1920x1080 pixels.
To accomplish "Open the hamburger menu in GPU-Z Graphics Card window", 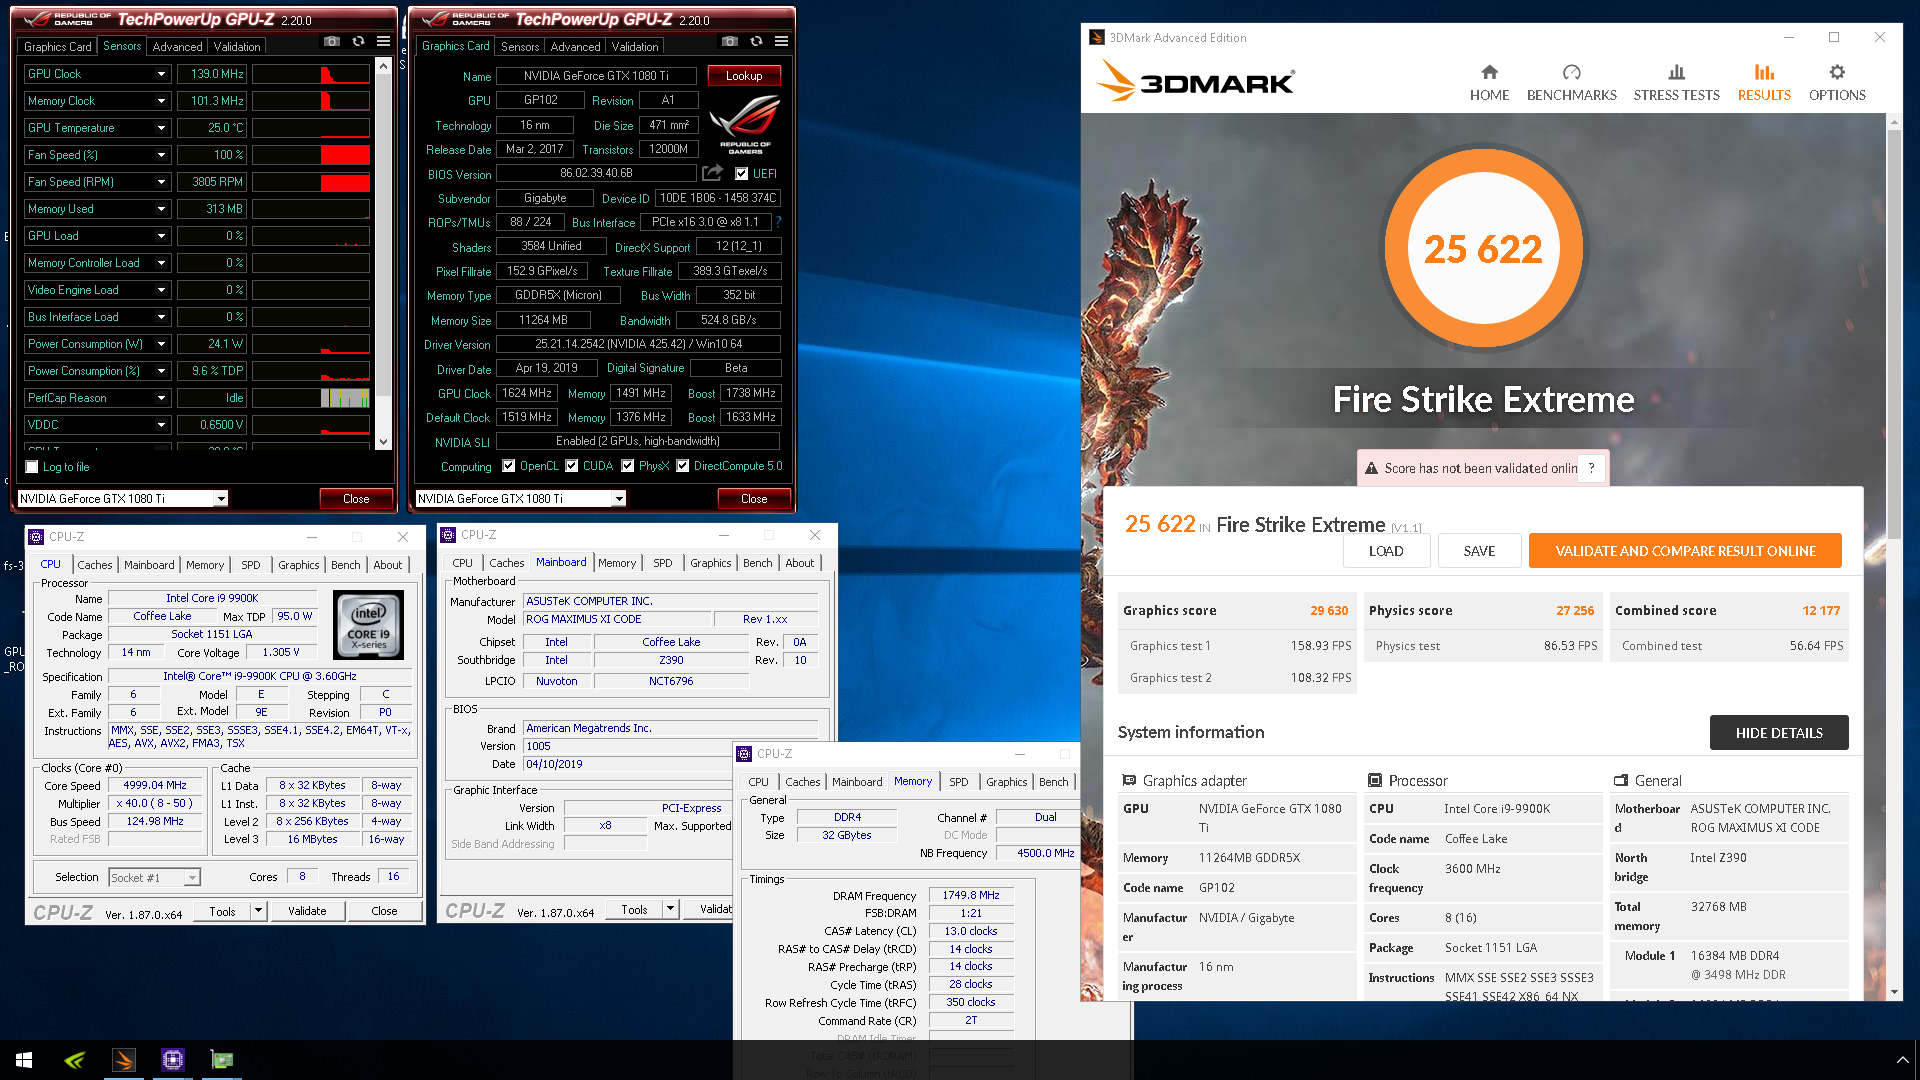I will pyautogui.click(x=781, y=41).
